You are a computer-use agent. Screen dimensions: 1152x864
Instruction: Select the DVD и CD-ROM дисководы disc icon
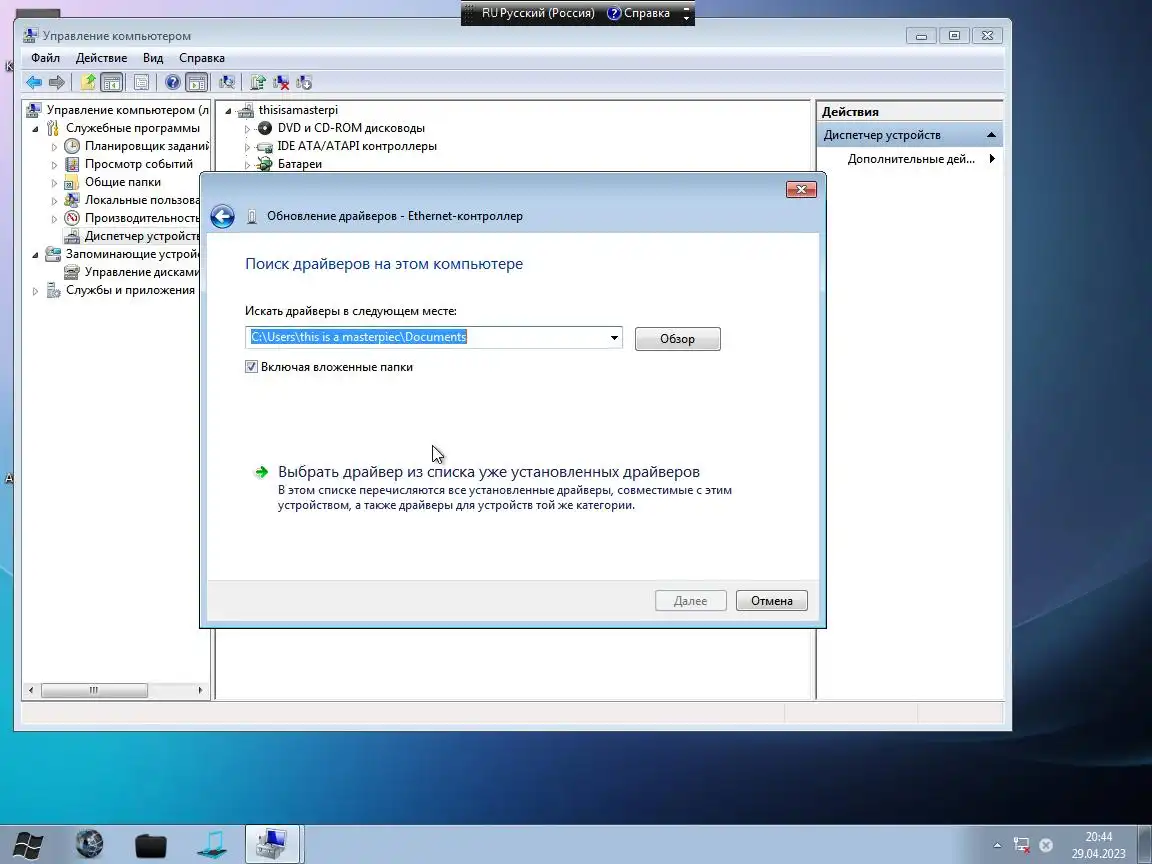[265, 128]
